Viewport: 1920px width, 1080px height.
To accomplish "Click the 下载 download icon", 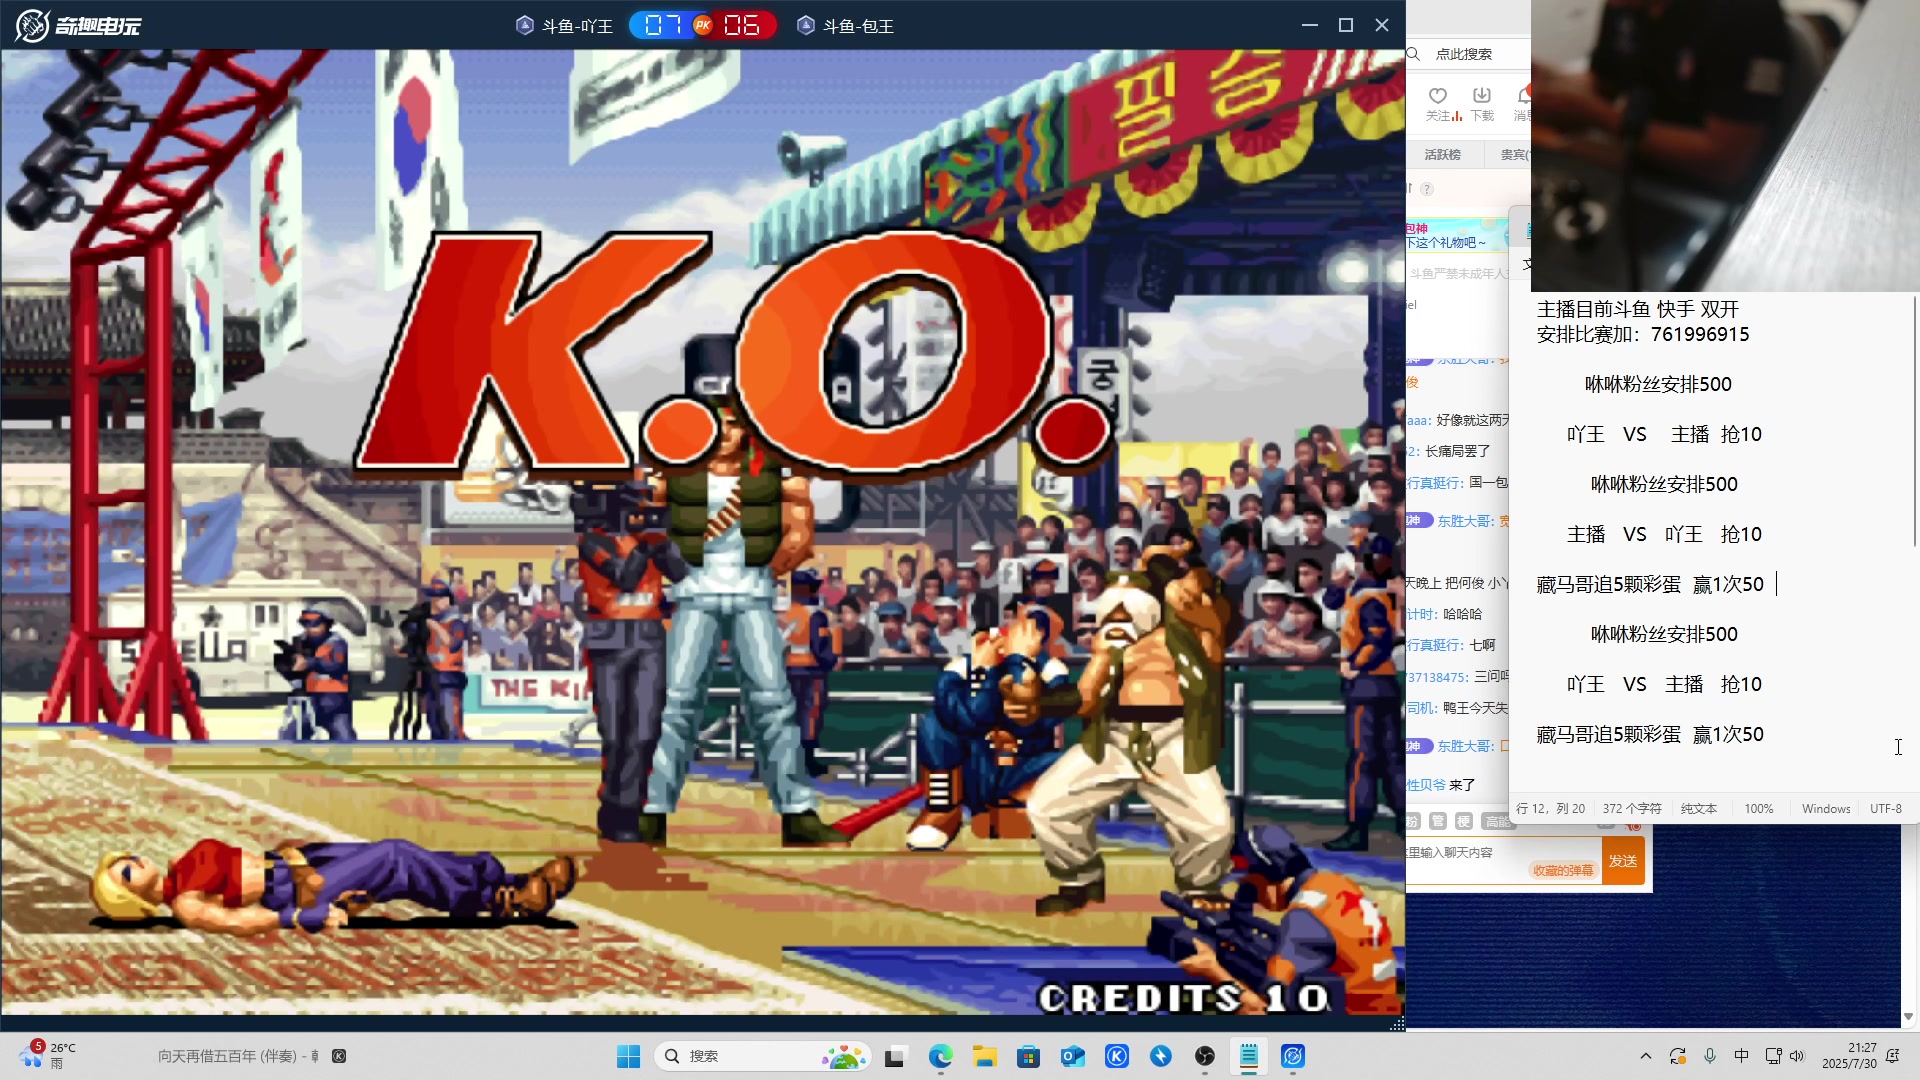I will pos(1482,96).
